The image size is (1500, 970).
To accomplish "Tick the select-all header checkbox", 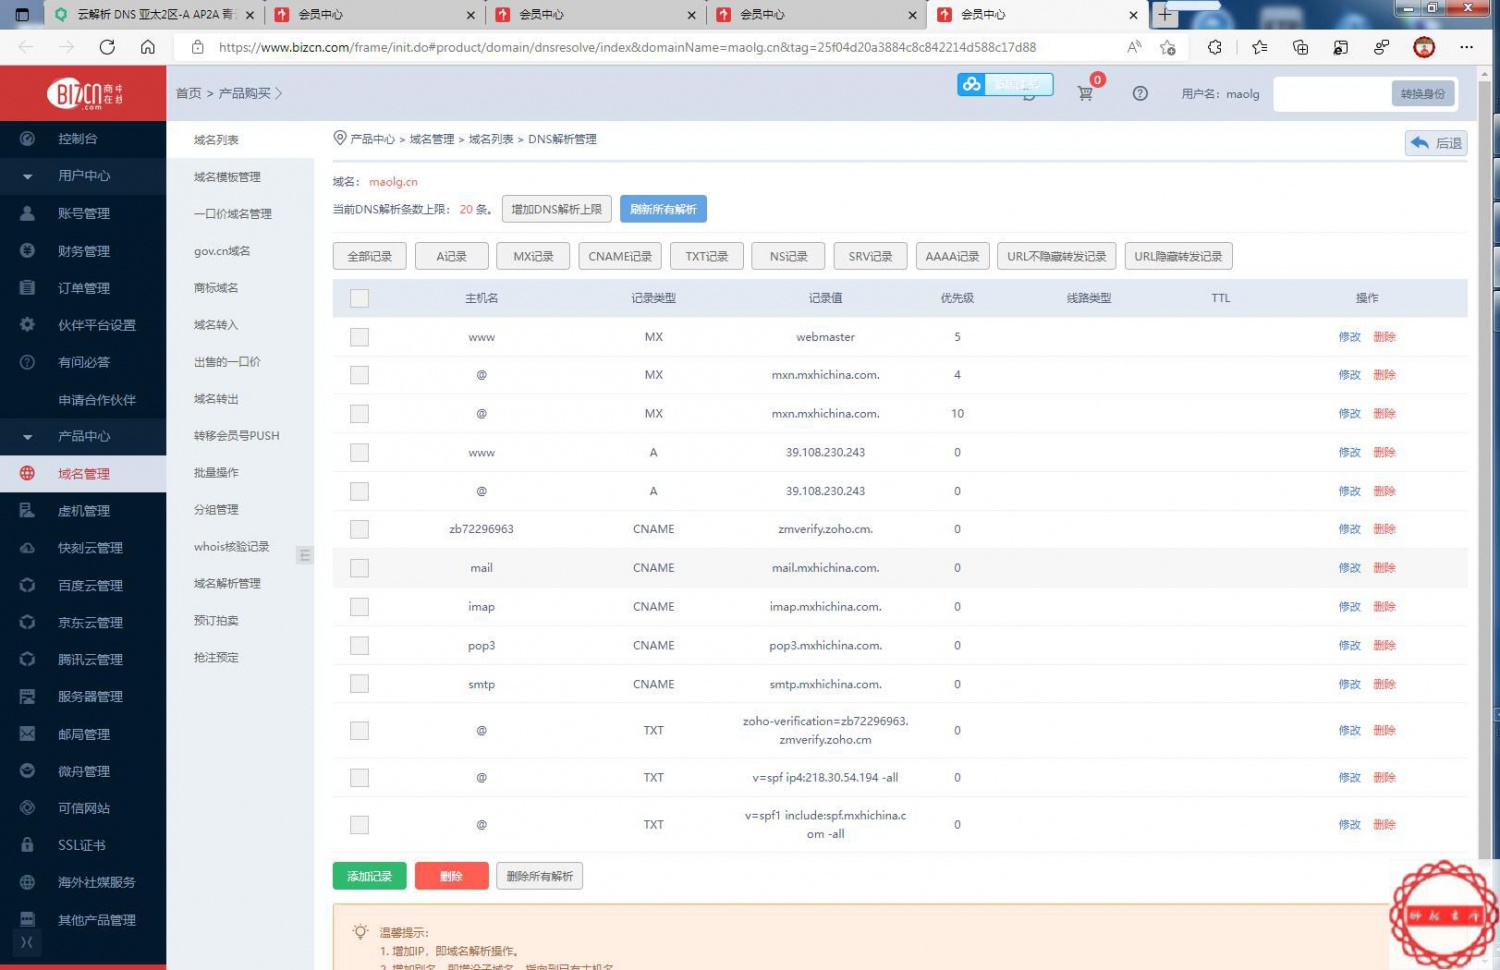I will pyautogui.click(x=360, y=298).
